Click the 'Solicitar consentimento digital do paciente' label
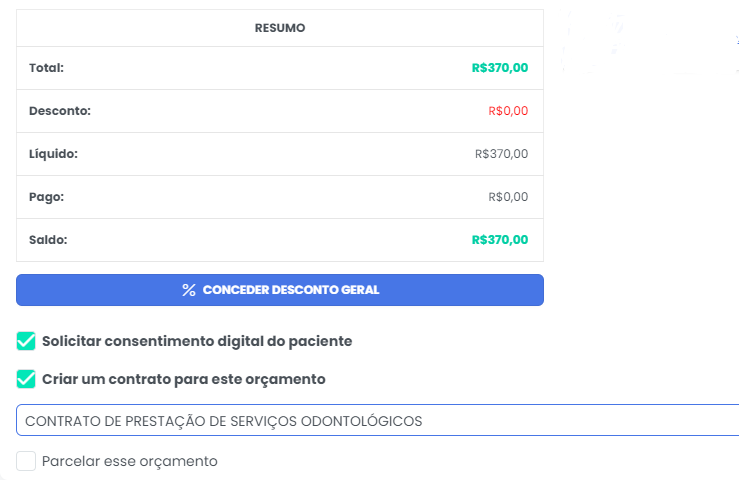The width and height of the screenshot is (739, 480). [197, 341]
